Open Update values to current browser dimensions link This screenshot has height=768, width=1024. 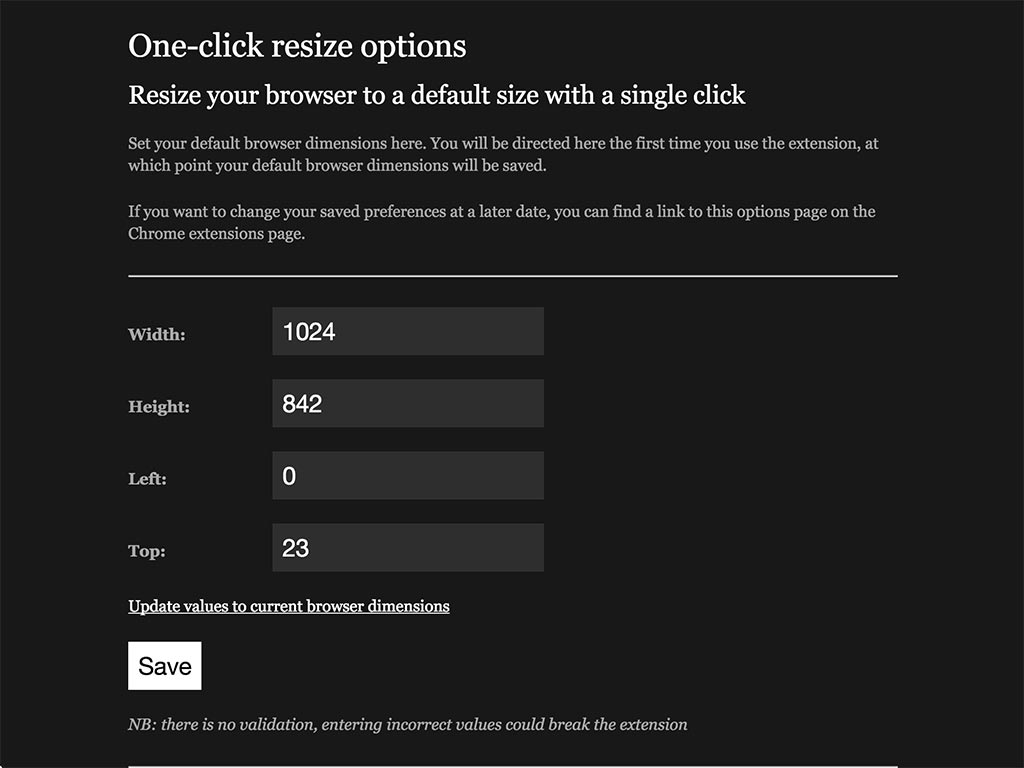[x=288, y=606]
